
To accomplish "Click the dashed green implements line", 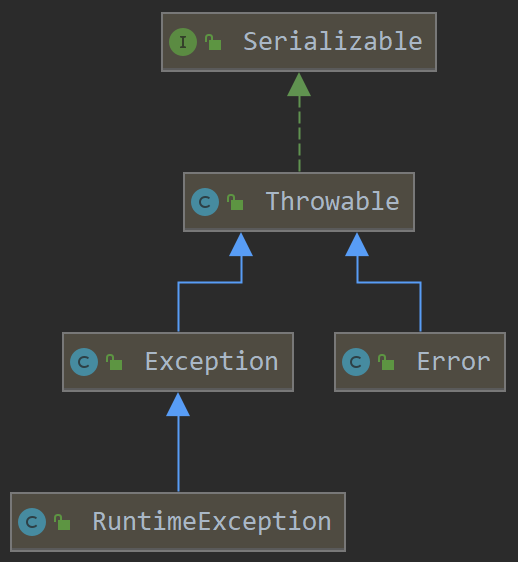I will (299, 134).
